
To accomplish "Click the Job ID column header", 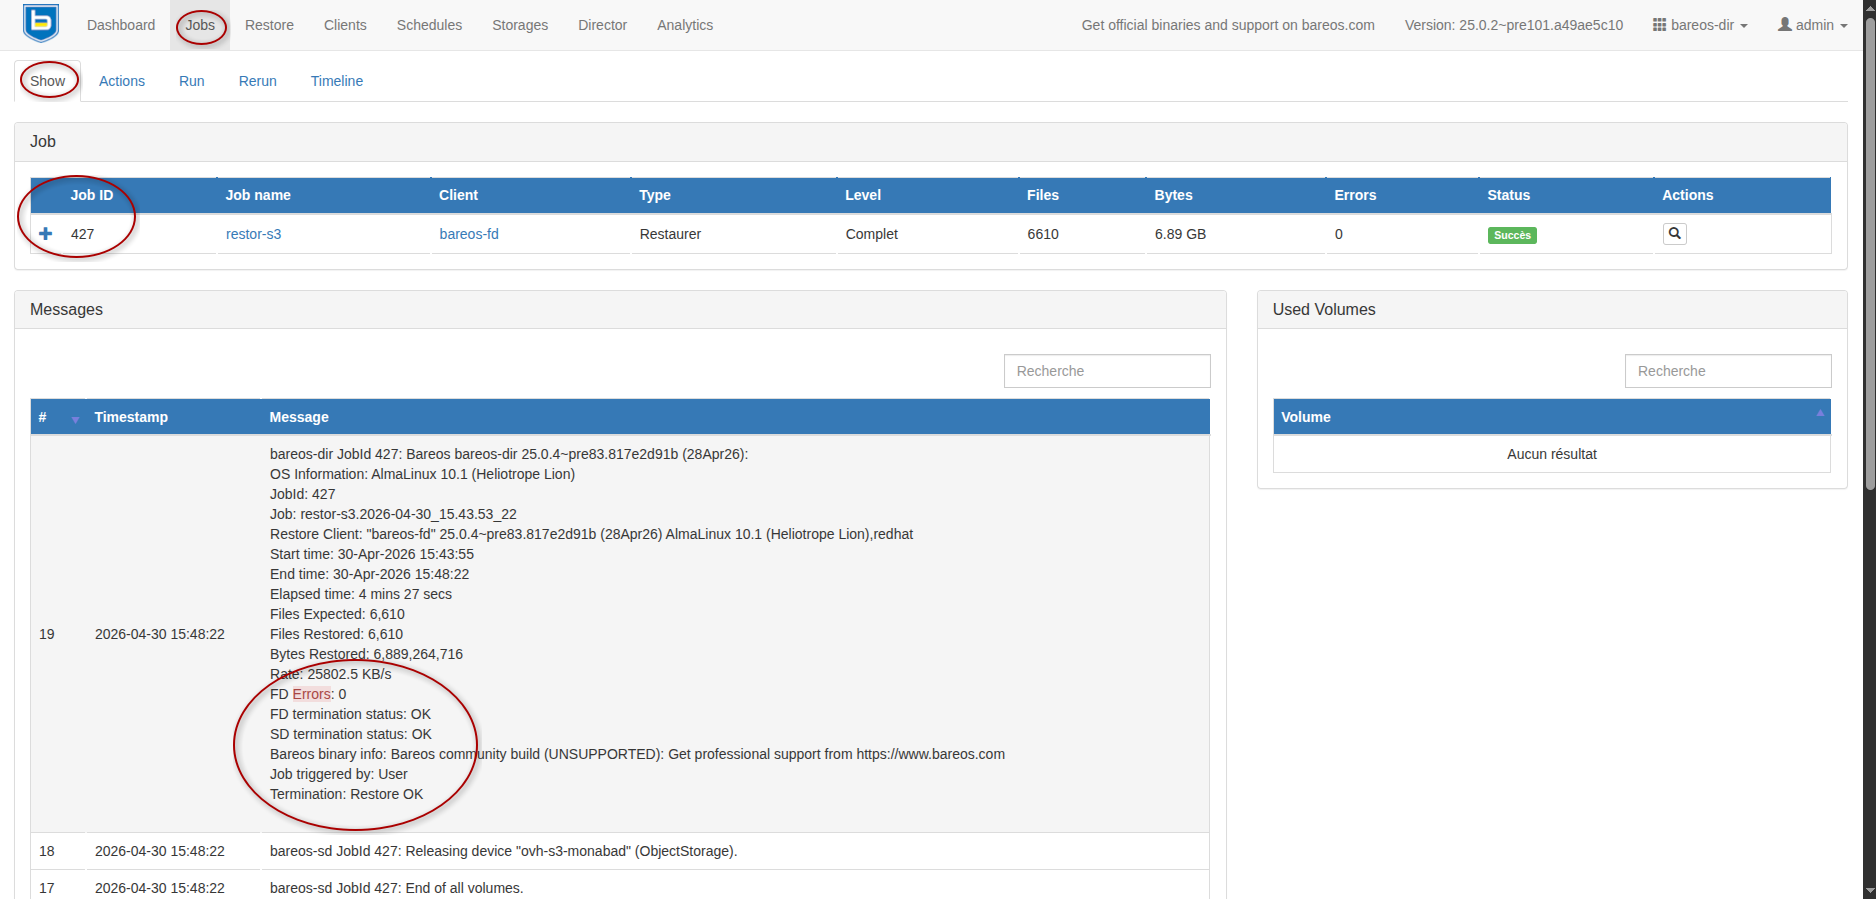I will tap(92, 195).
